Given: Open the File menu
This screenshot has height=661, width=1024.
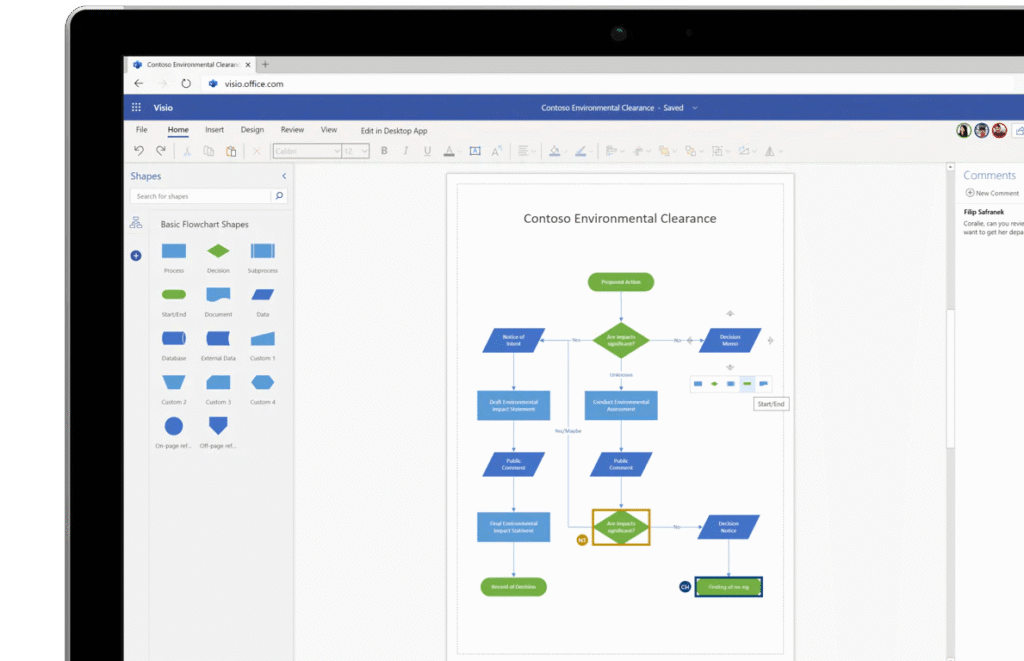Looking at the screenshot, I should (142, 130).
